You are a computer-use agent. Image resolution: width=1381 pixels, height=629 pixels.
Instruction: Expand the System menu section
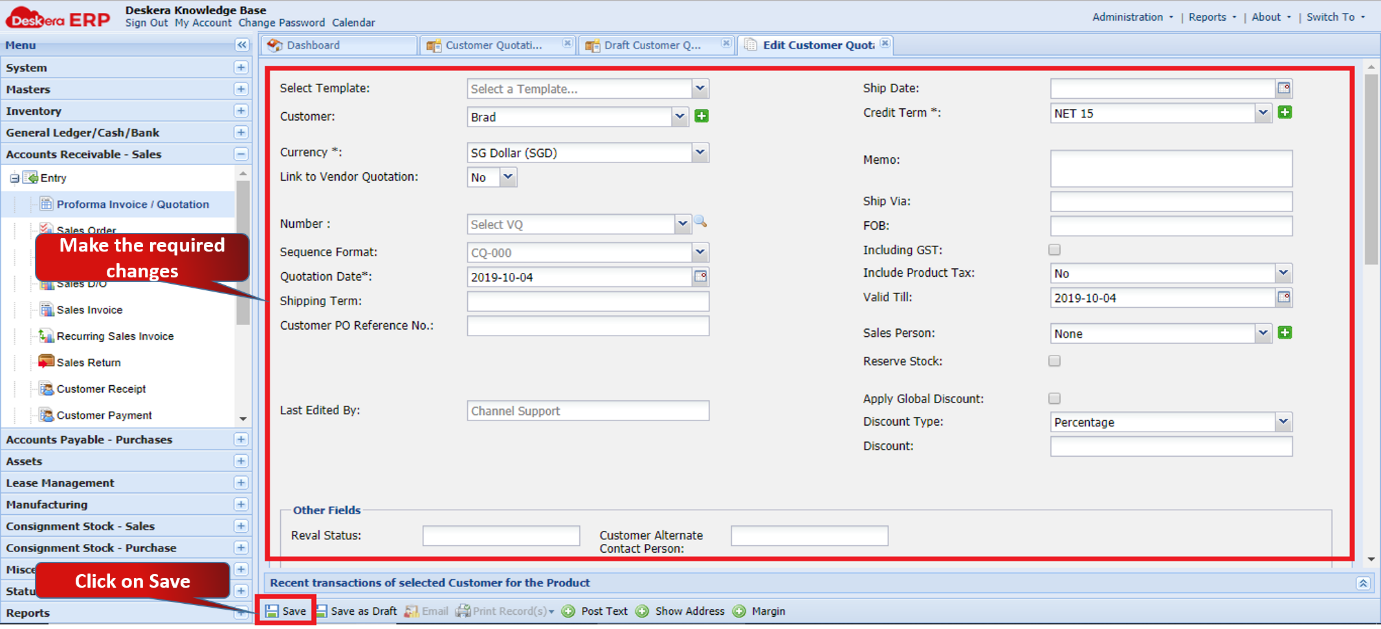click(x=241, y=67)
